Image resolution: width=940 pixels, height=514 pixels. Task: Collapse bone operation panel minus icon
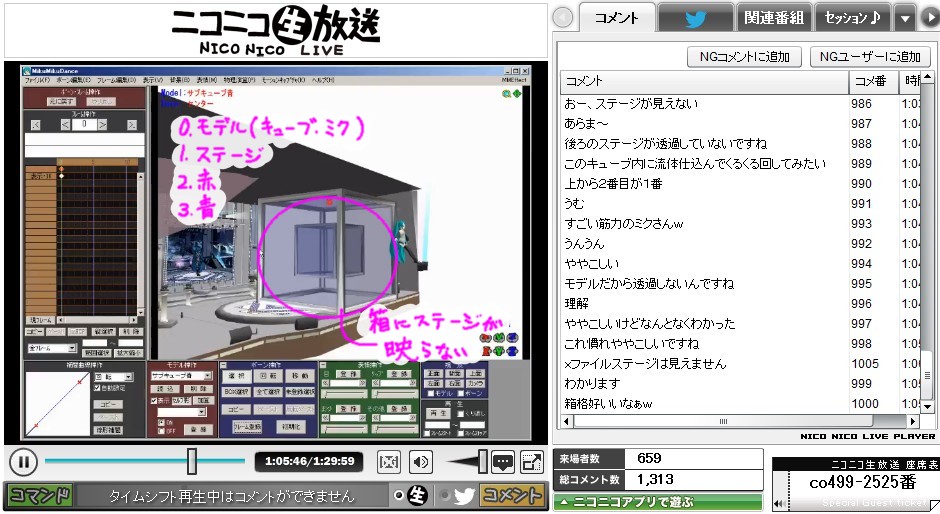point(224,365)
